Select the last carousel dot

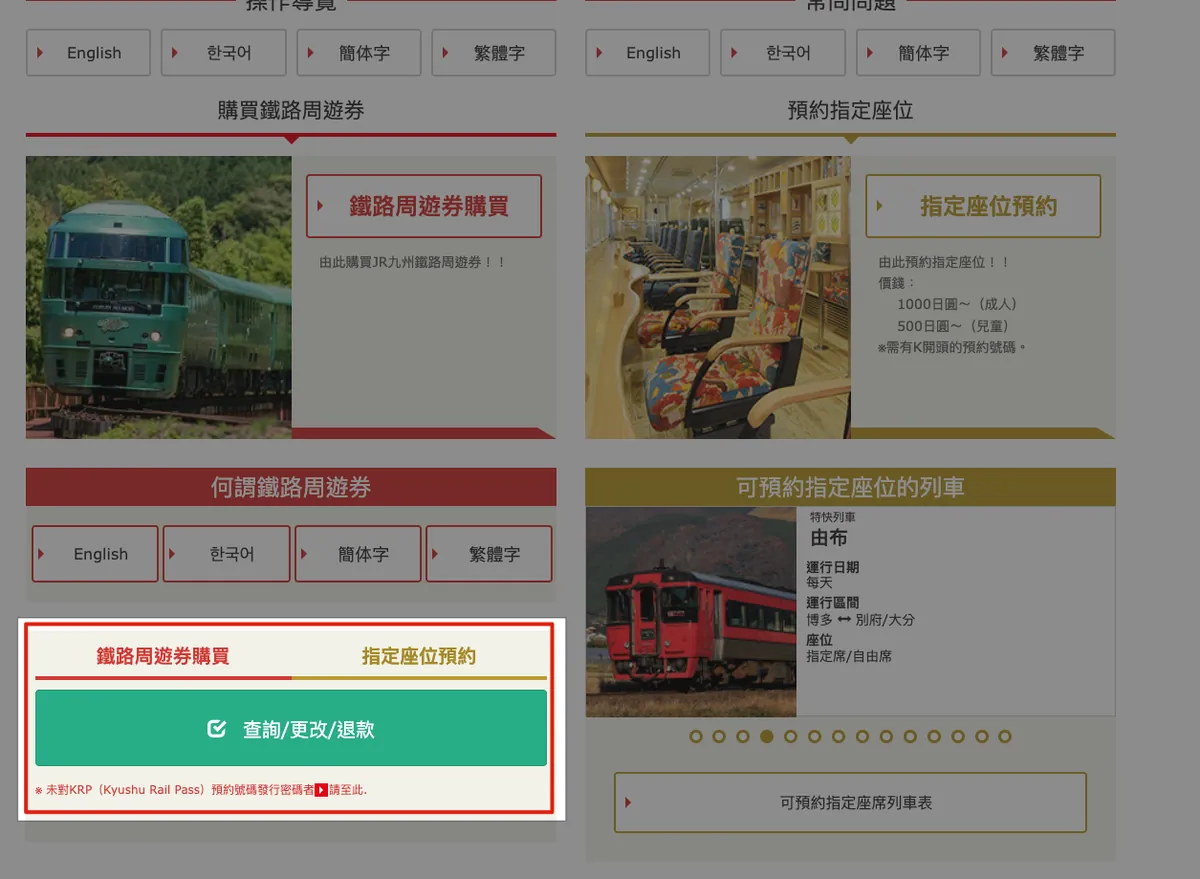[1005, 737]
